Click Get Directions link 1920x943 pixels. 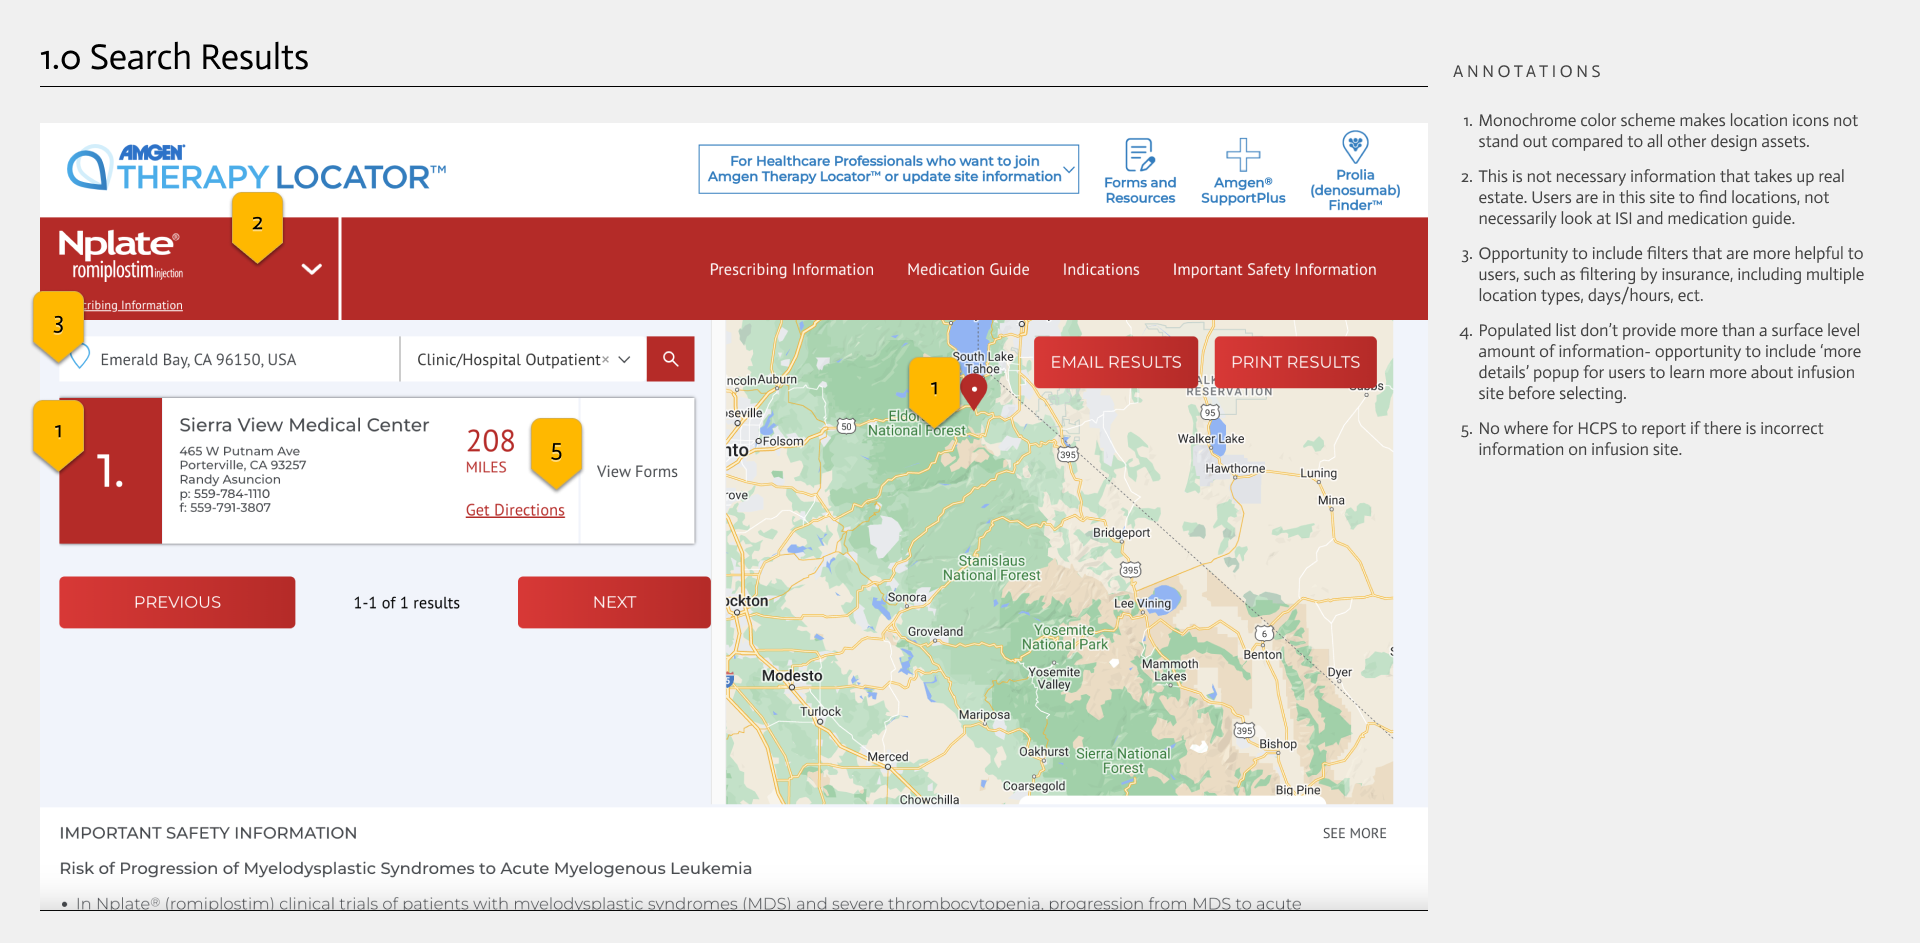tap(515, 510)
